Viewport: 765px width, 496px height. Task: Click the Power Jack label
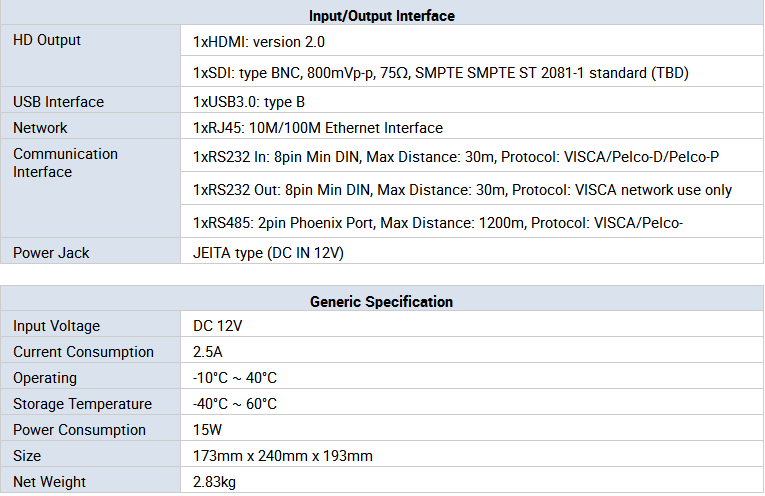pyautogui.click(x=51, y=253)
